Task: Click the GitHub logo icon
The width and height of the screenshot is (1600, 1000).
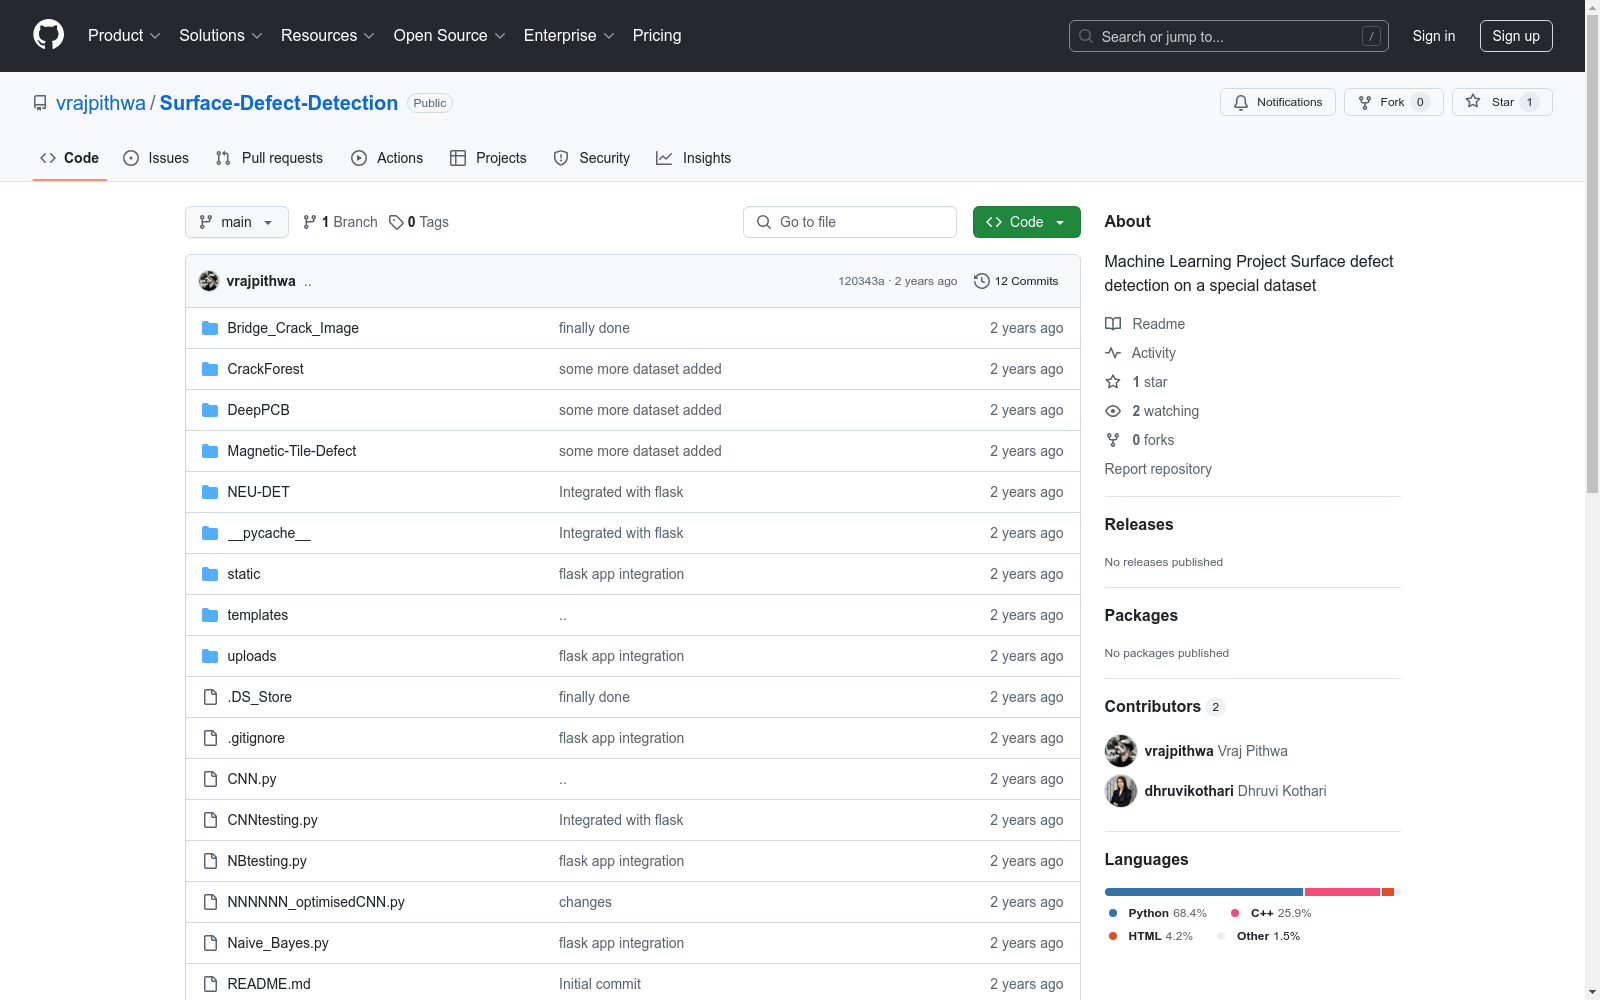Action: point(48,35)
